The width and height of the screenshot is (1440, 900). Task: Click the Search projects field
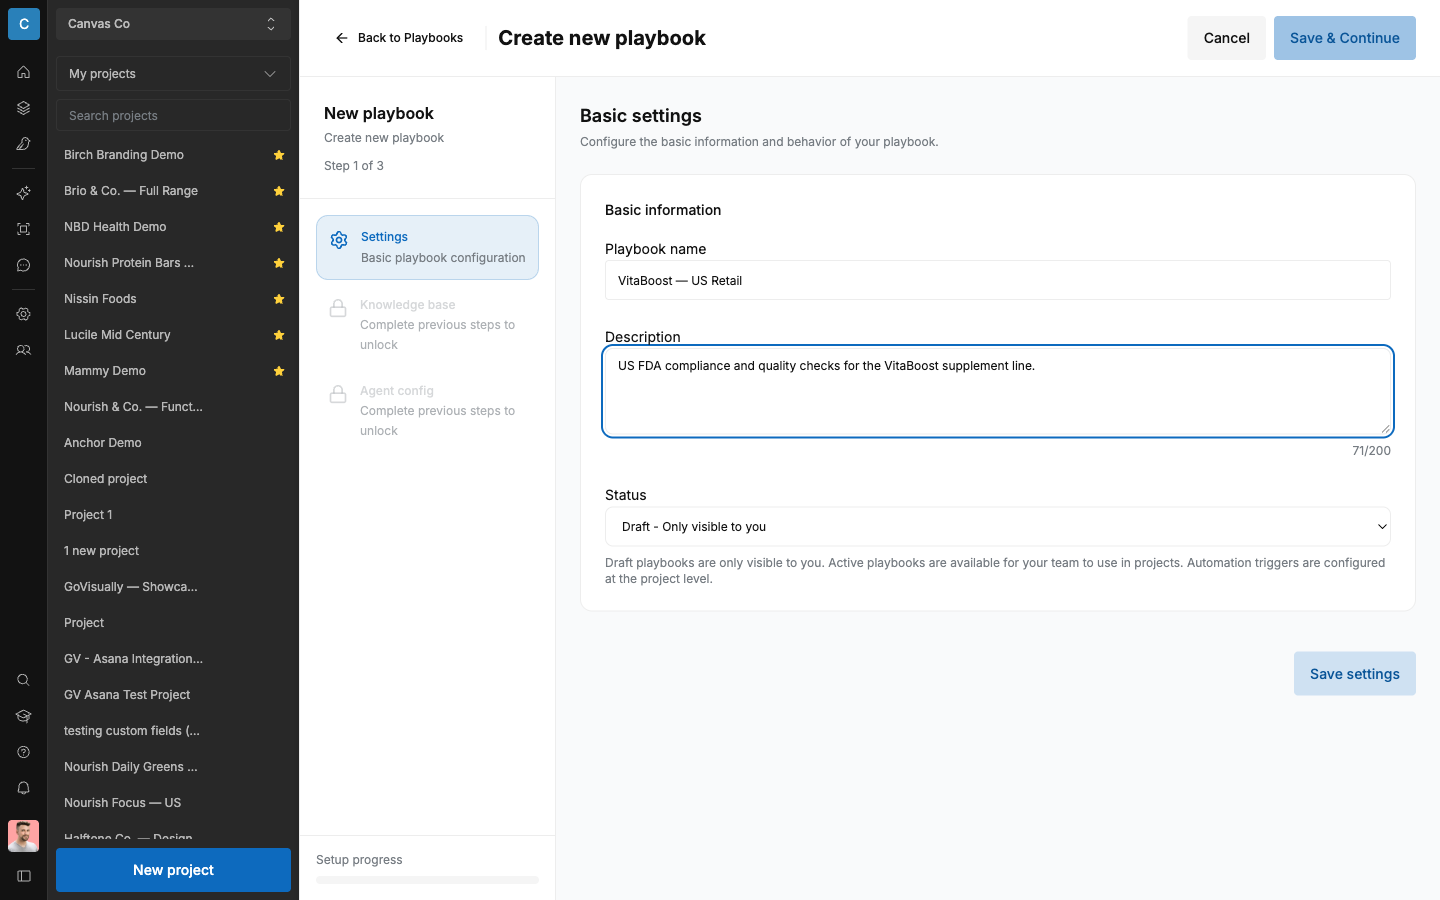(173, 116)
